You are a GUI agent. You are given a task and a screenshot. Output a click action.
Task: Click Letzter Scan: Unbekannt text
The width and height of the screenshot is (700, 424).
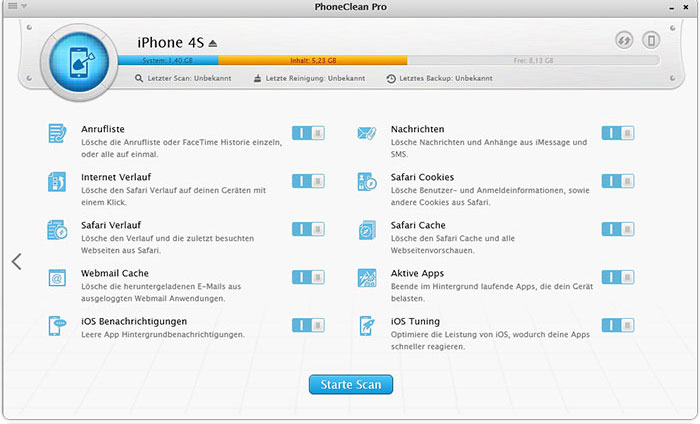[x=189, y=78]
